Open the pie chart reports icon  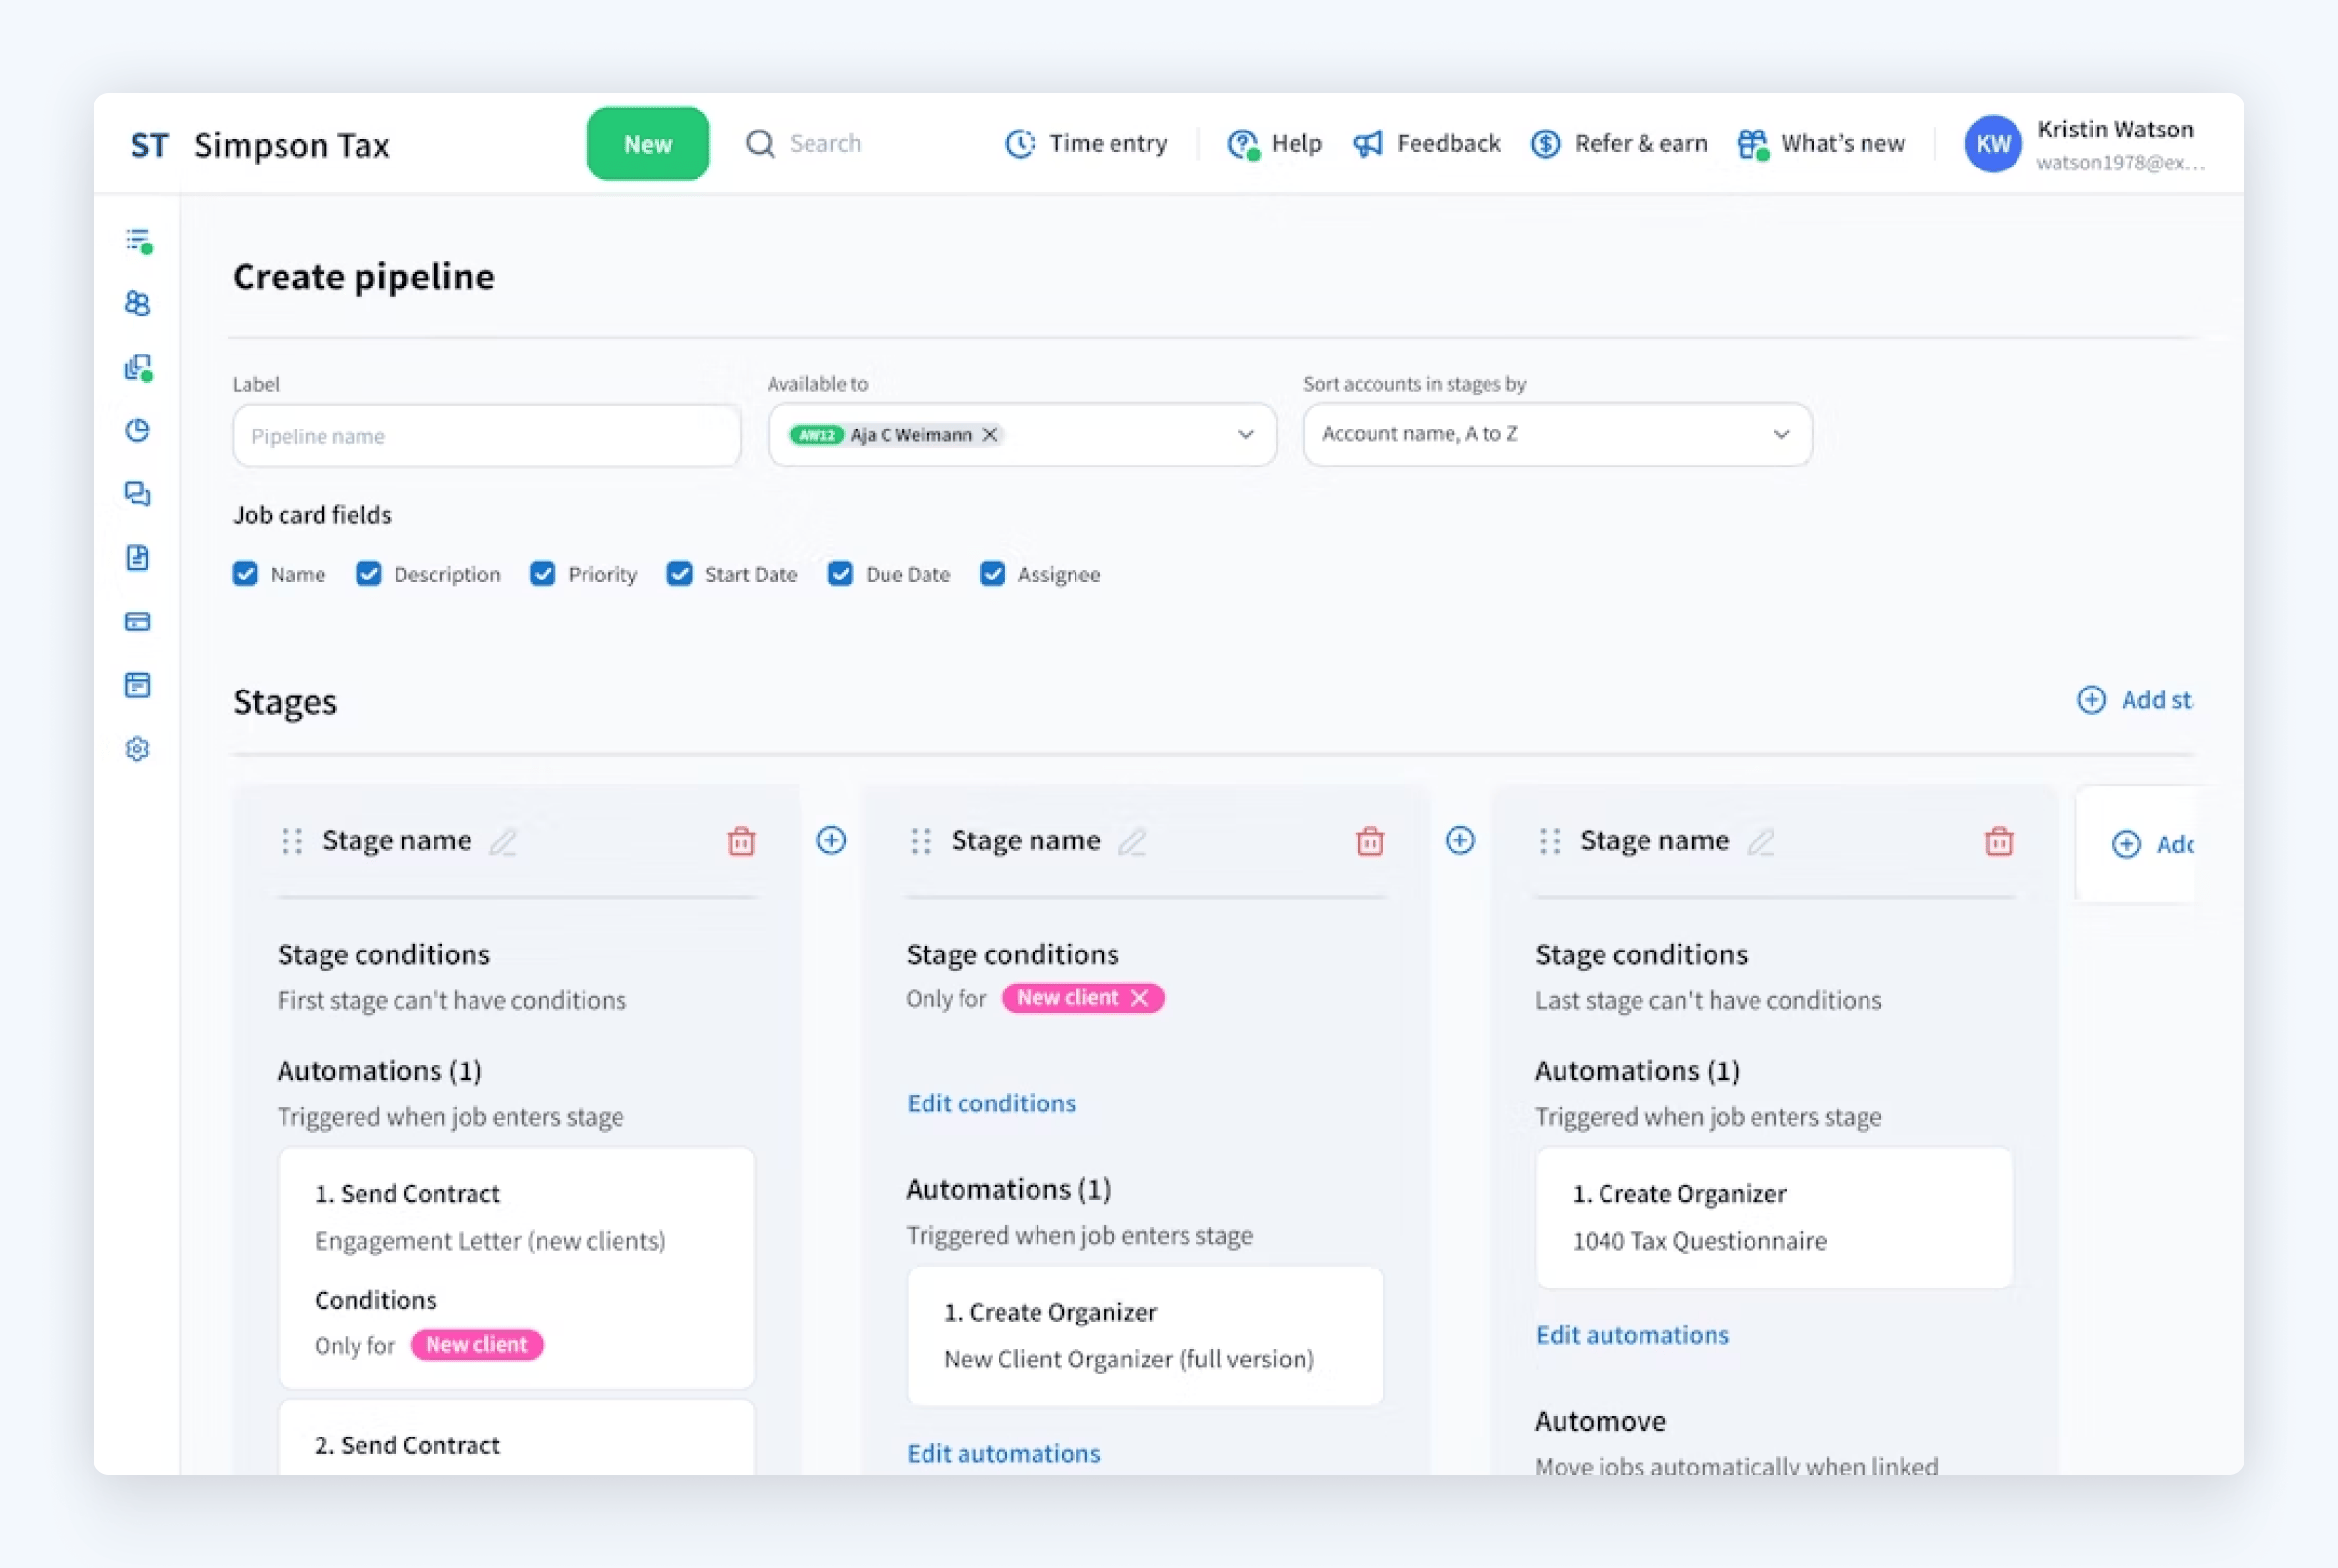pos(138,430)
